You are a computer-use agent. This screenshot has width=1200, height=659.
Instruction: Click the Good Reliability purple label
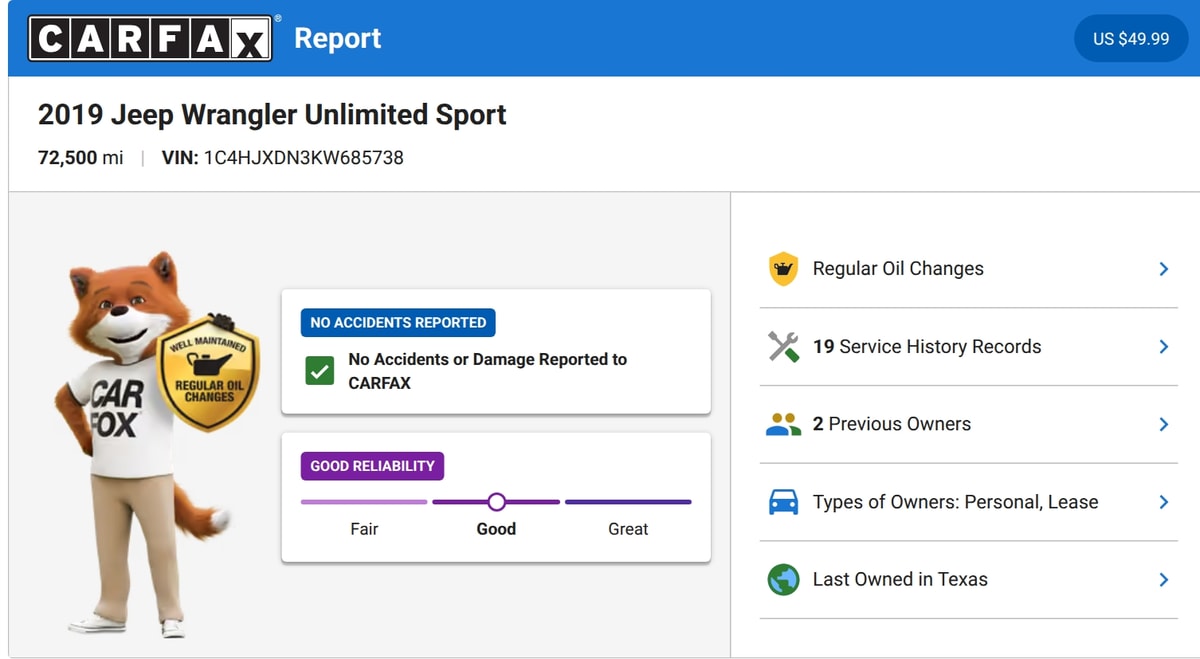tap(372, 466)
